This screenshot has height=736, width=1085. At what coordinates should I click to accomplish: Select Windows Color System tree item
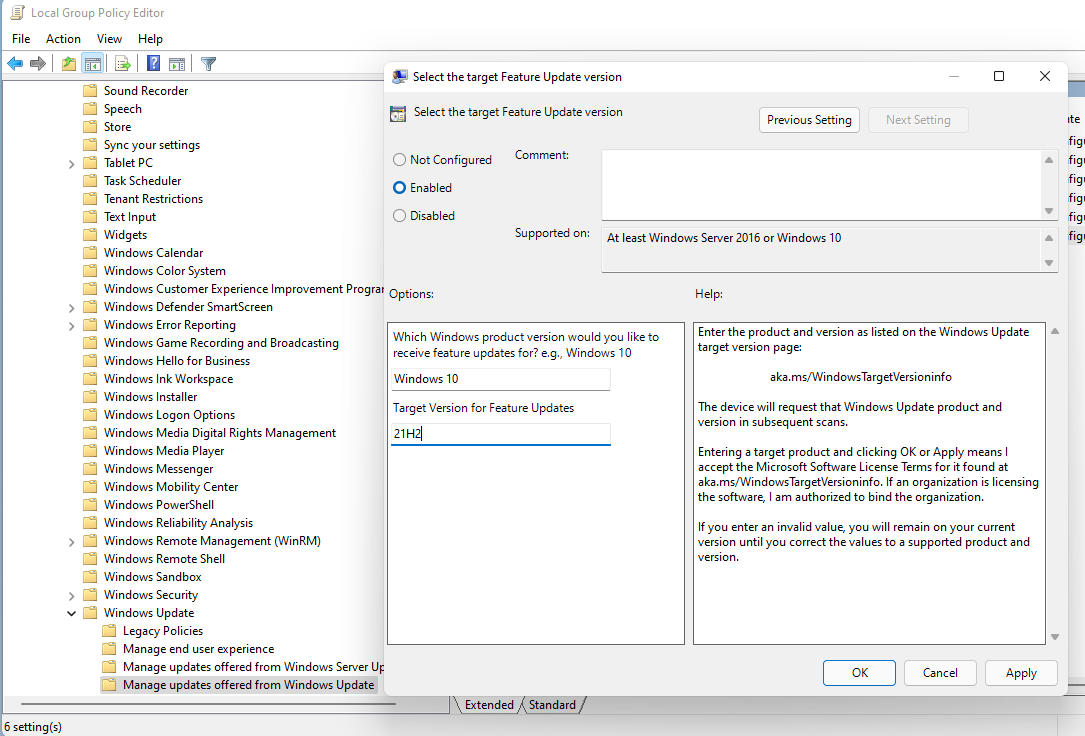pos(165,271)
